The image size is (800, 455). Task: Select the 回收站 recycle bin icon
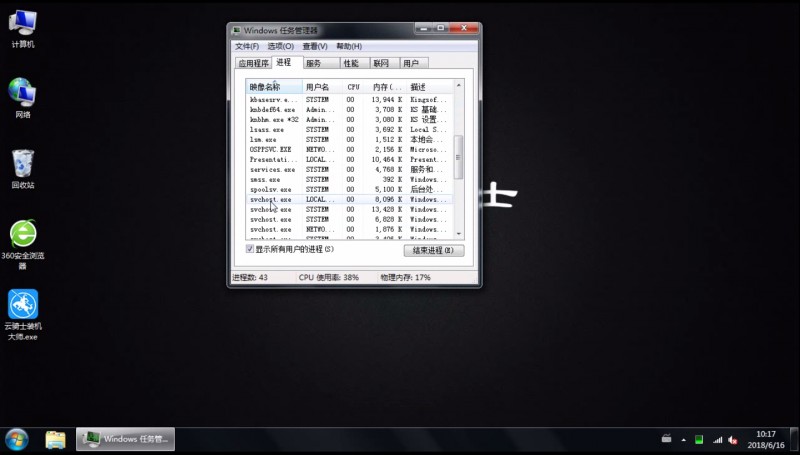click(x=23, y=169)
